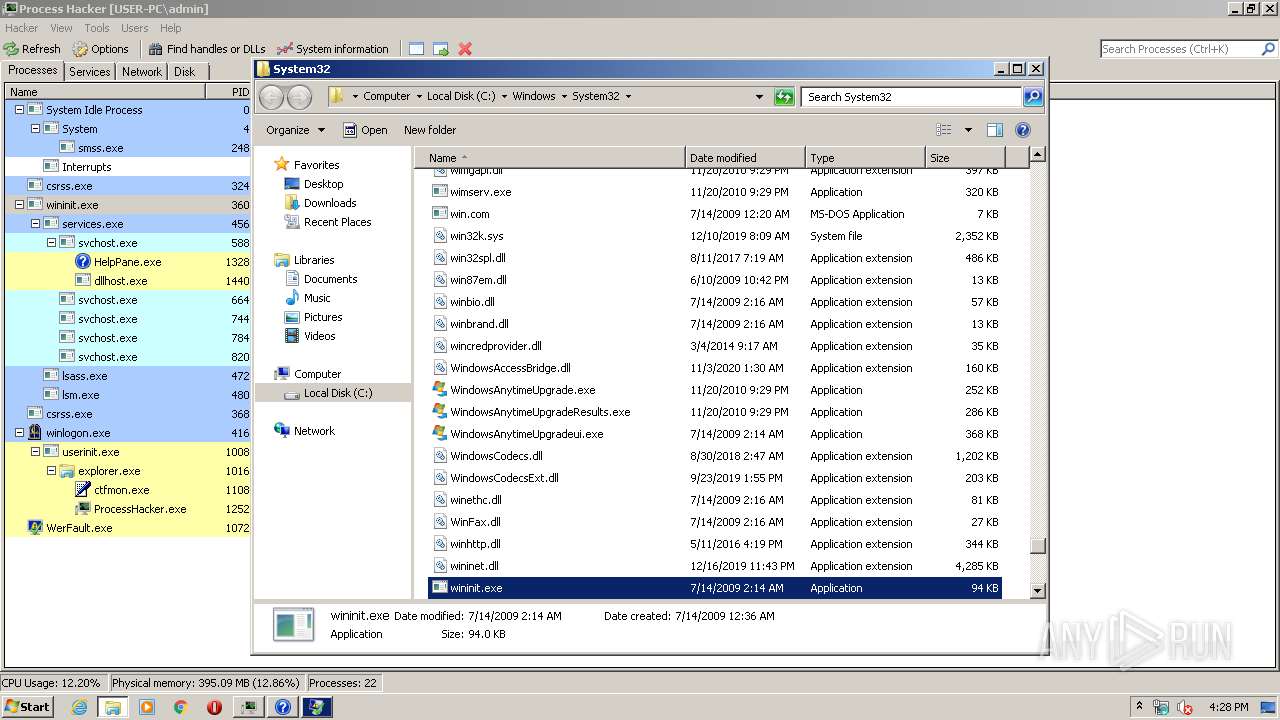
Task: Click New folder button
Action: 430,130
